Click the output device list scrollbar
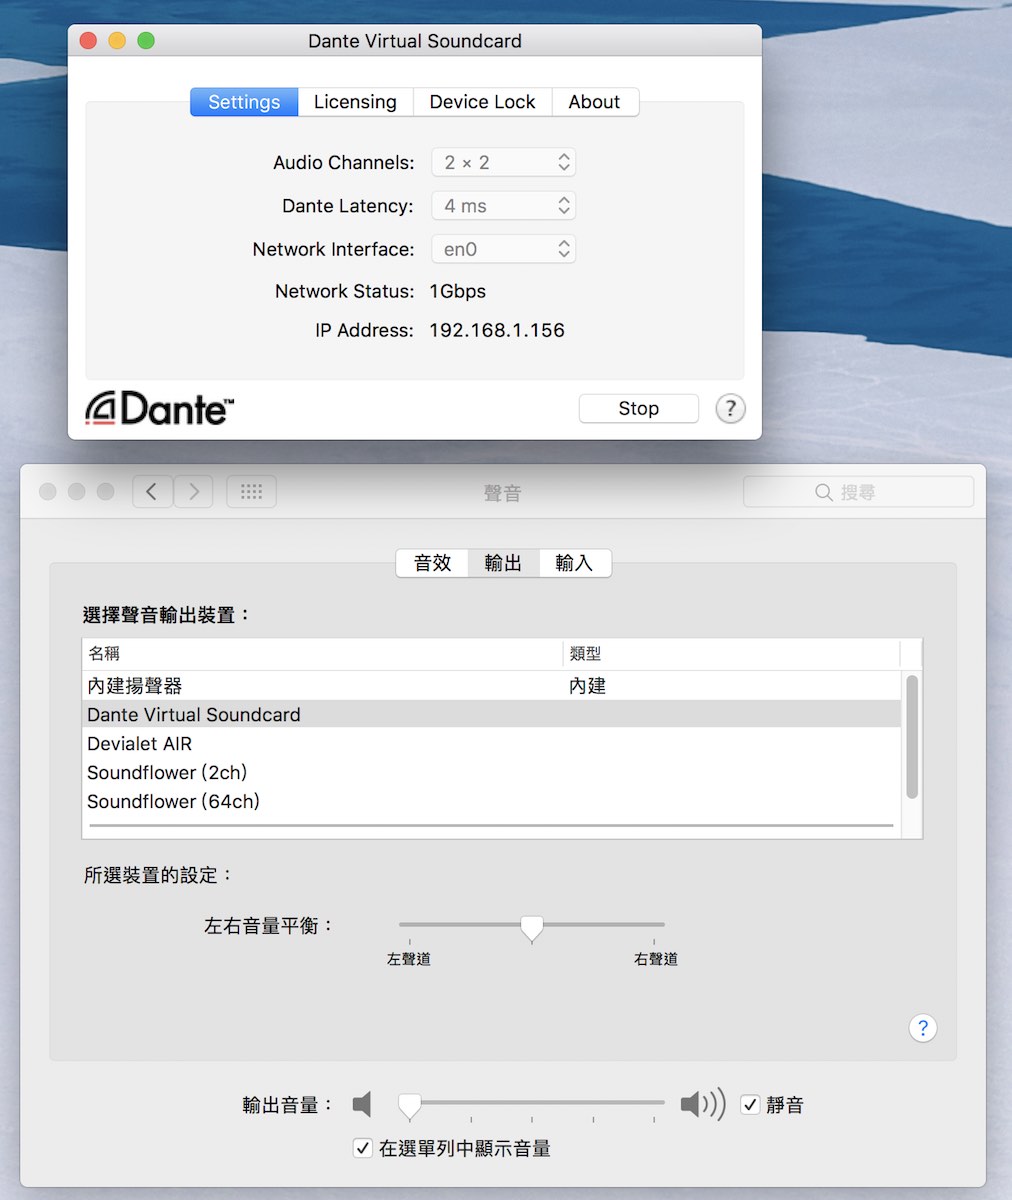 click(911, 737)
